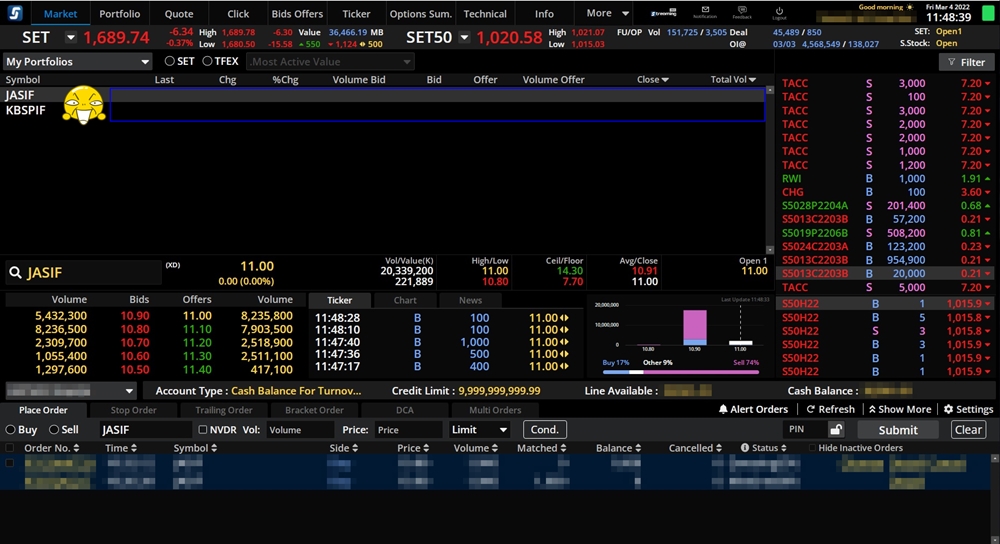
Task: Open order Settings via the gear icon
Action: (x=949, y=410)
